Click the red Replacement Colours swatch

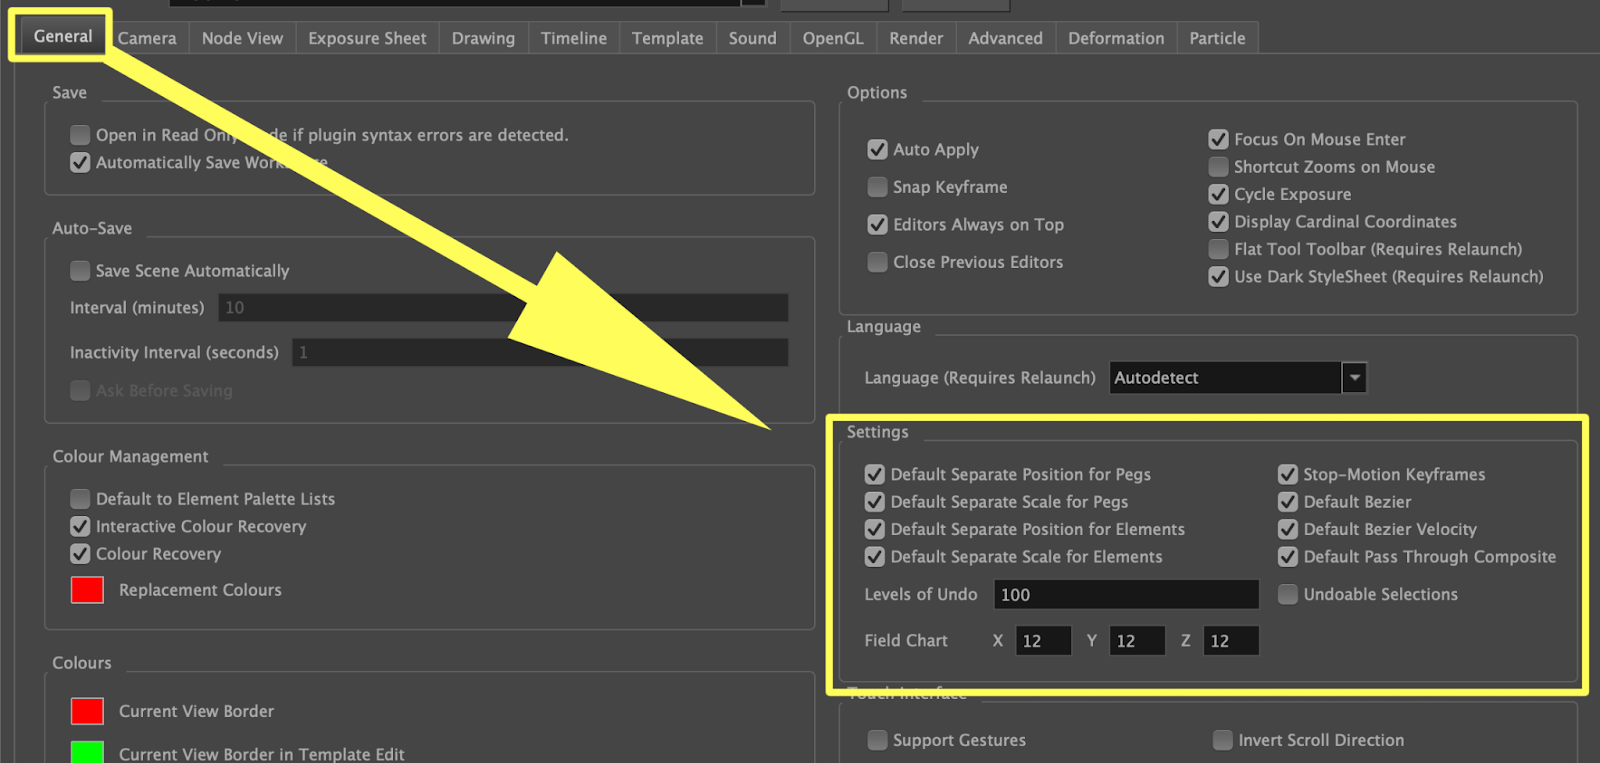pos(87,590)
